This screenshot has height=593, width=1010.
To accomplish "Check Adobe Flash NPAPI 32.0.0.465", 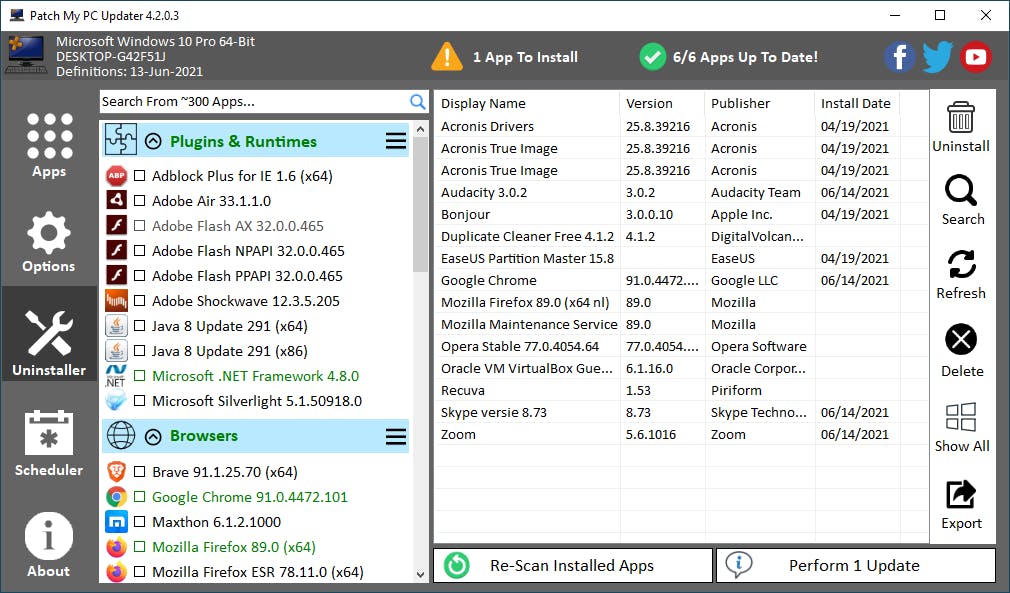I will coord(139,251).
